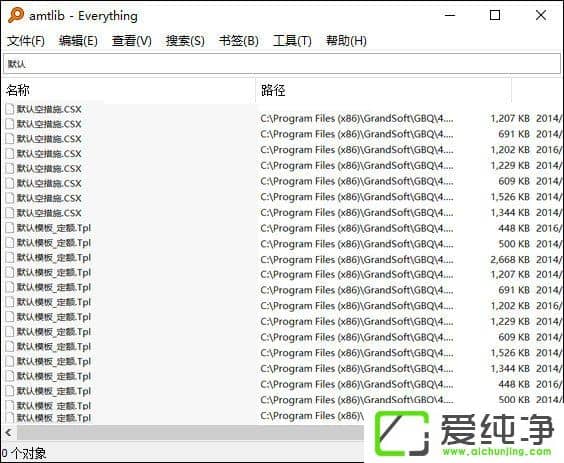Maximize the Everything window

(495, 15)
